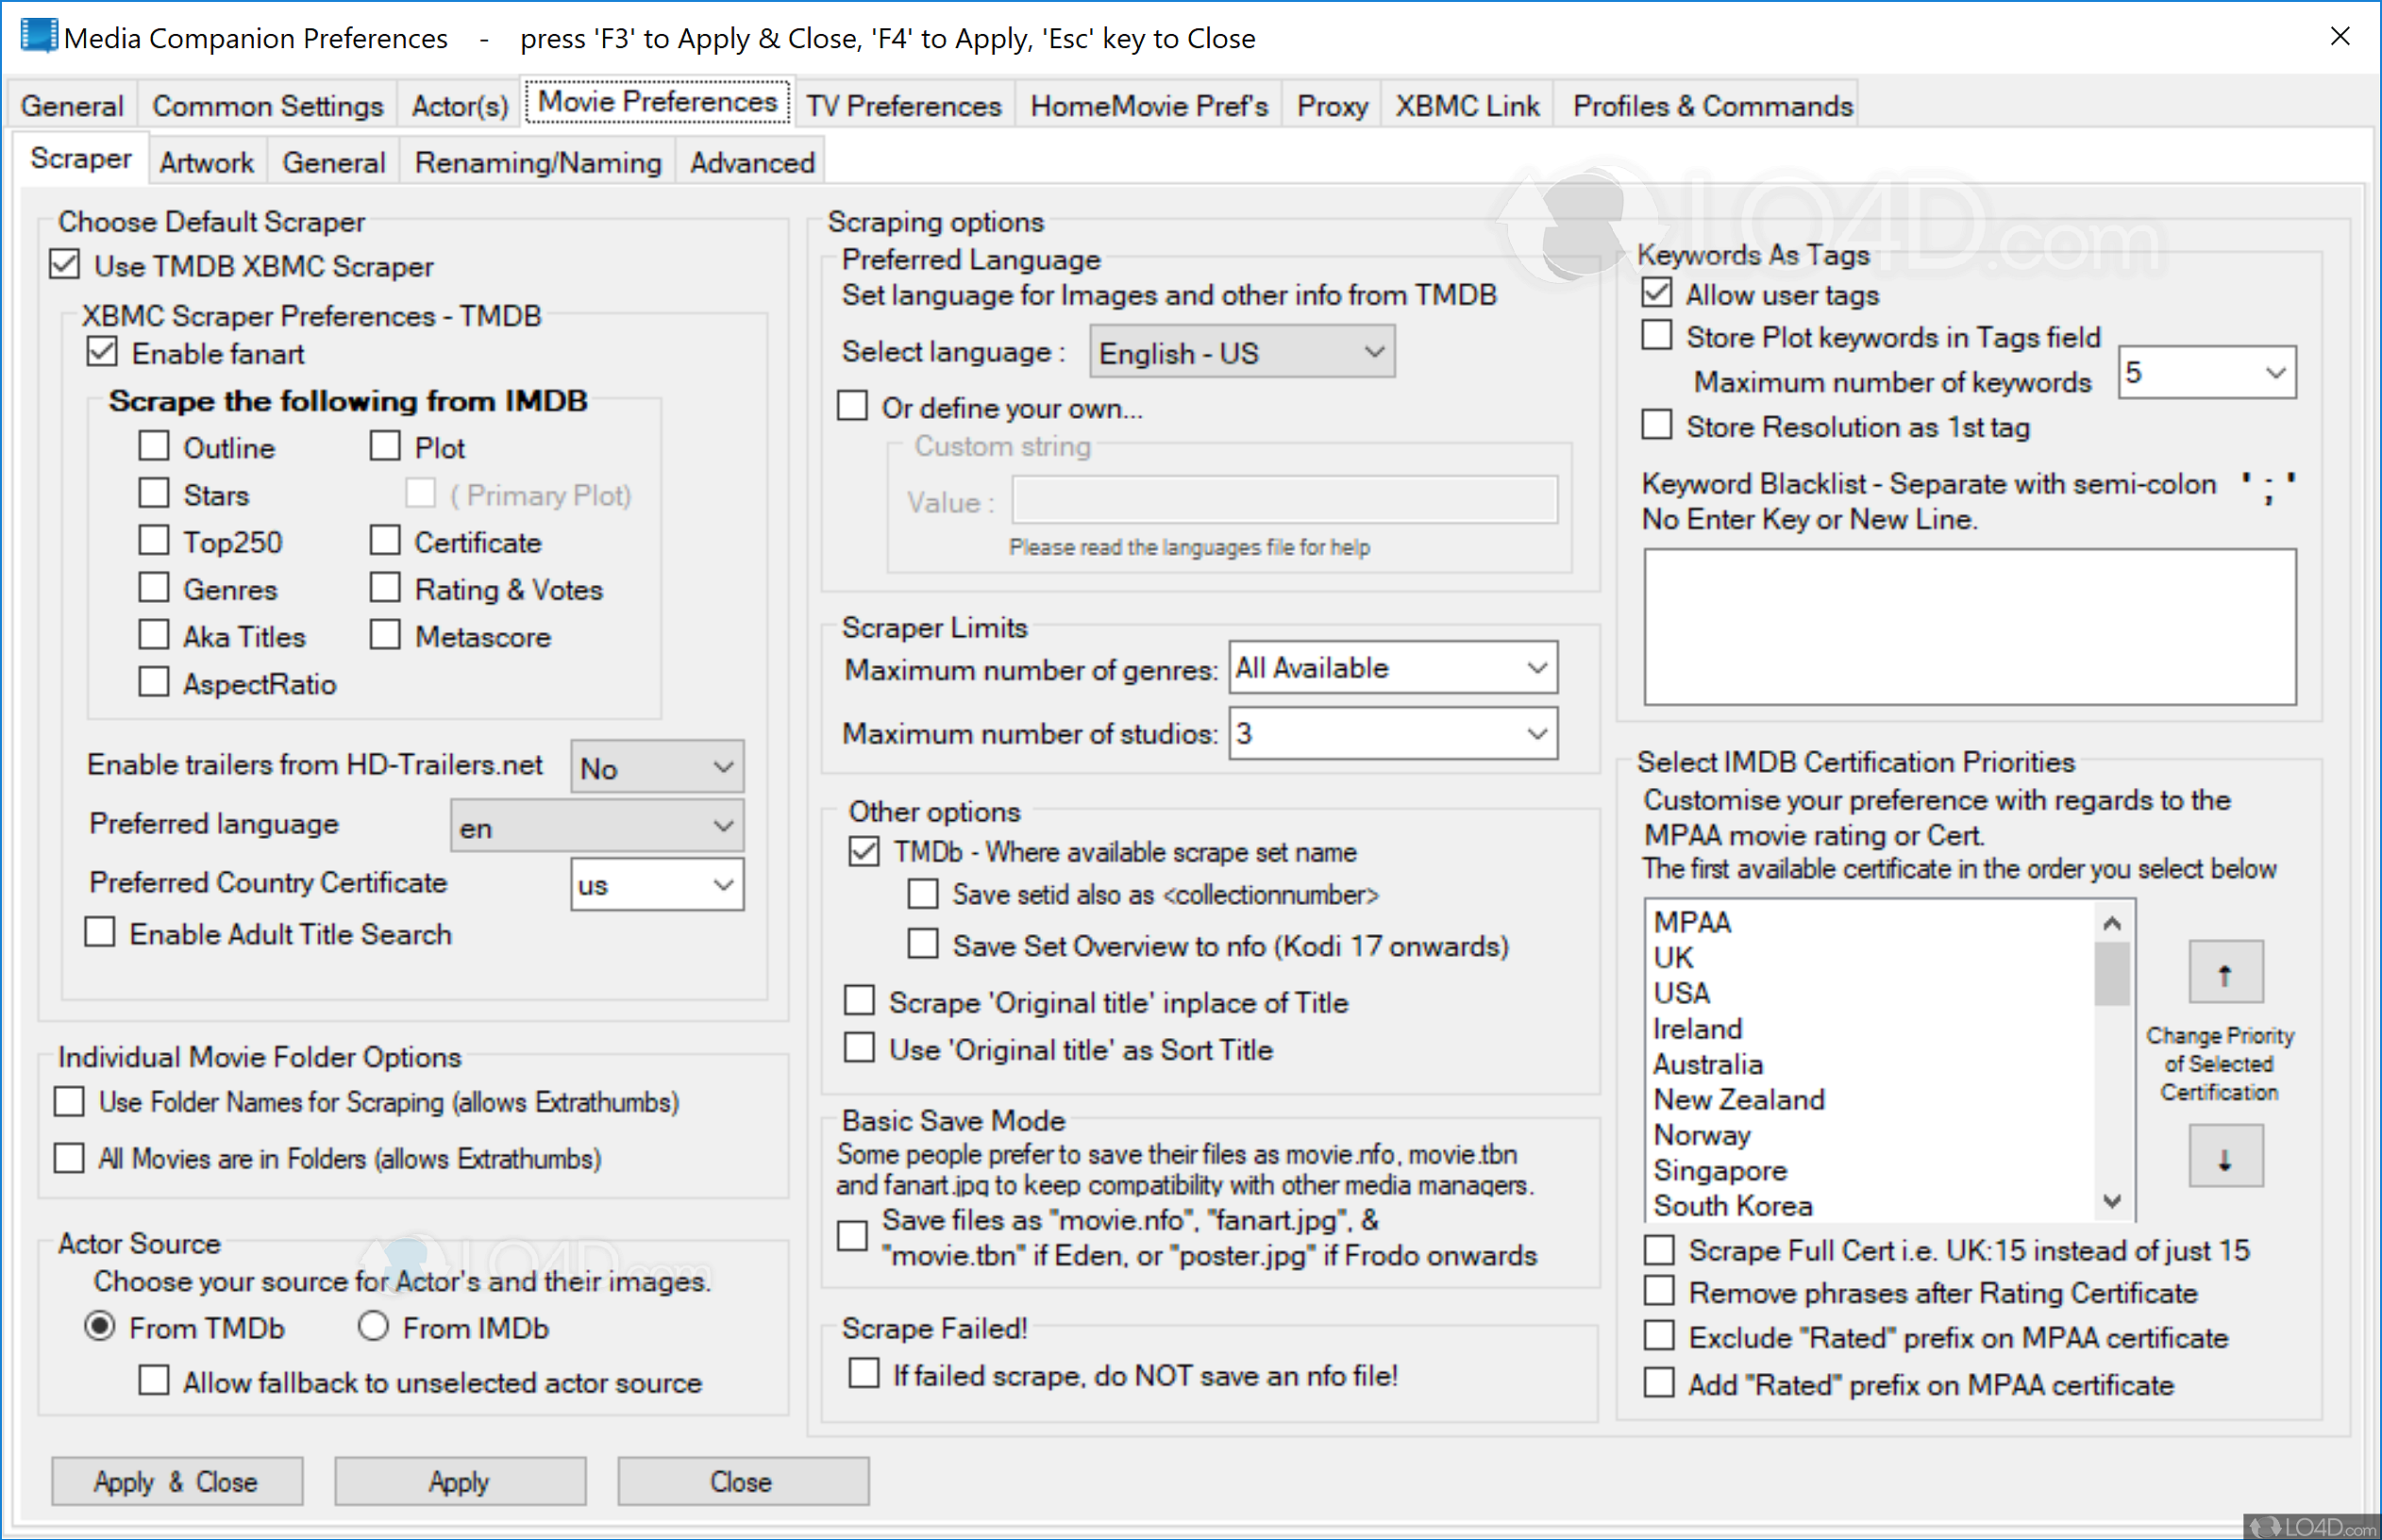Uncheck TMDb scrape set name option
This screenshot has width=2382, height=1540.
864,851
